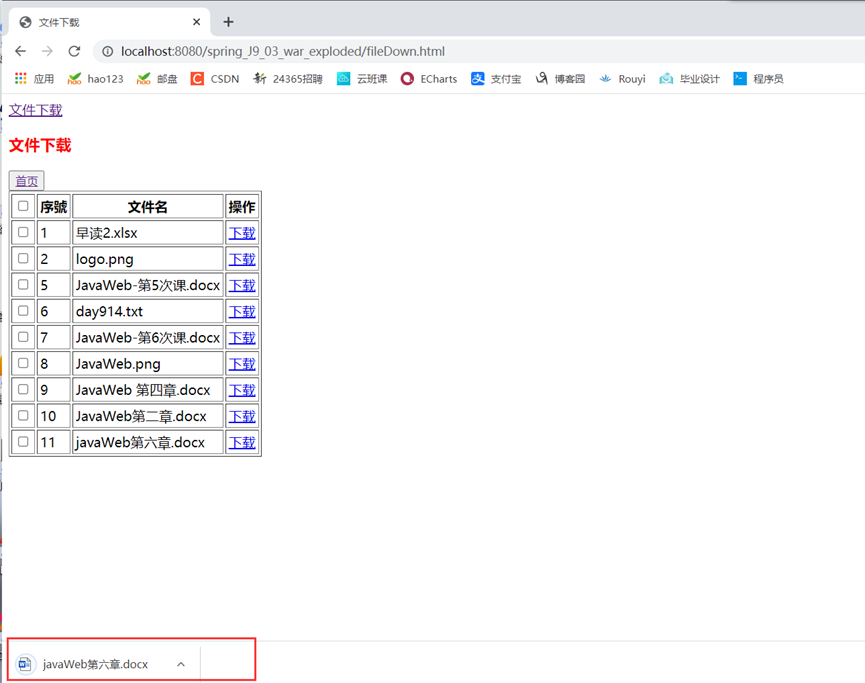Download JavaWeb 第四章.docx via 下载 link
Image resolution: width=865 pixels, height=683 pixels.
[x=242, y=390]
